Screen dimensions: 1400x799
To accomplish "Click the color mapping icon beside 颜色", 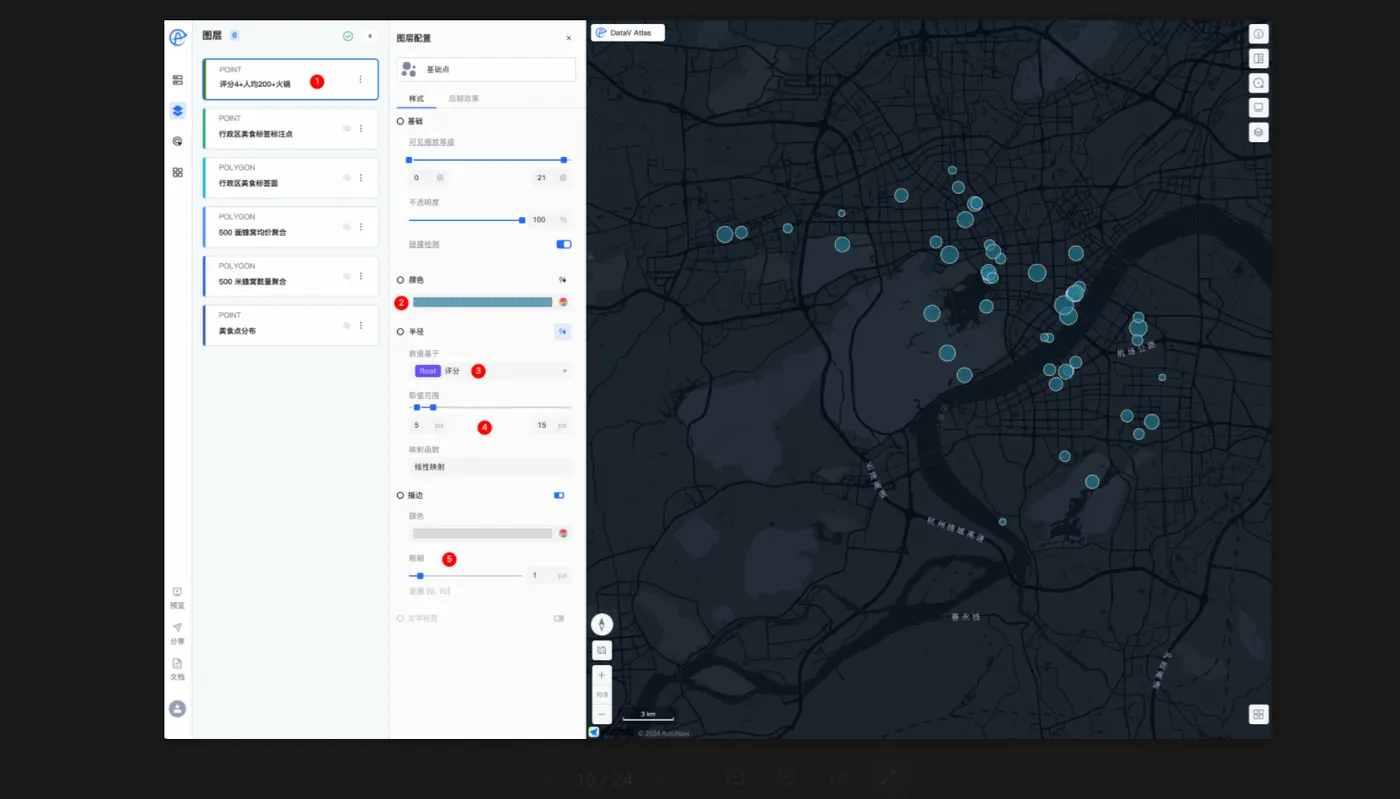I will [563, 280].
